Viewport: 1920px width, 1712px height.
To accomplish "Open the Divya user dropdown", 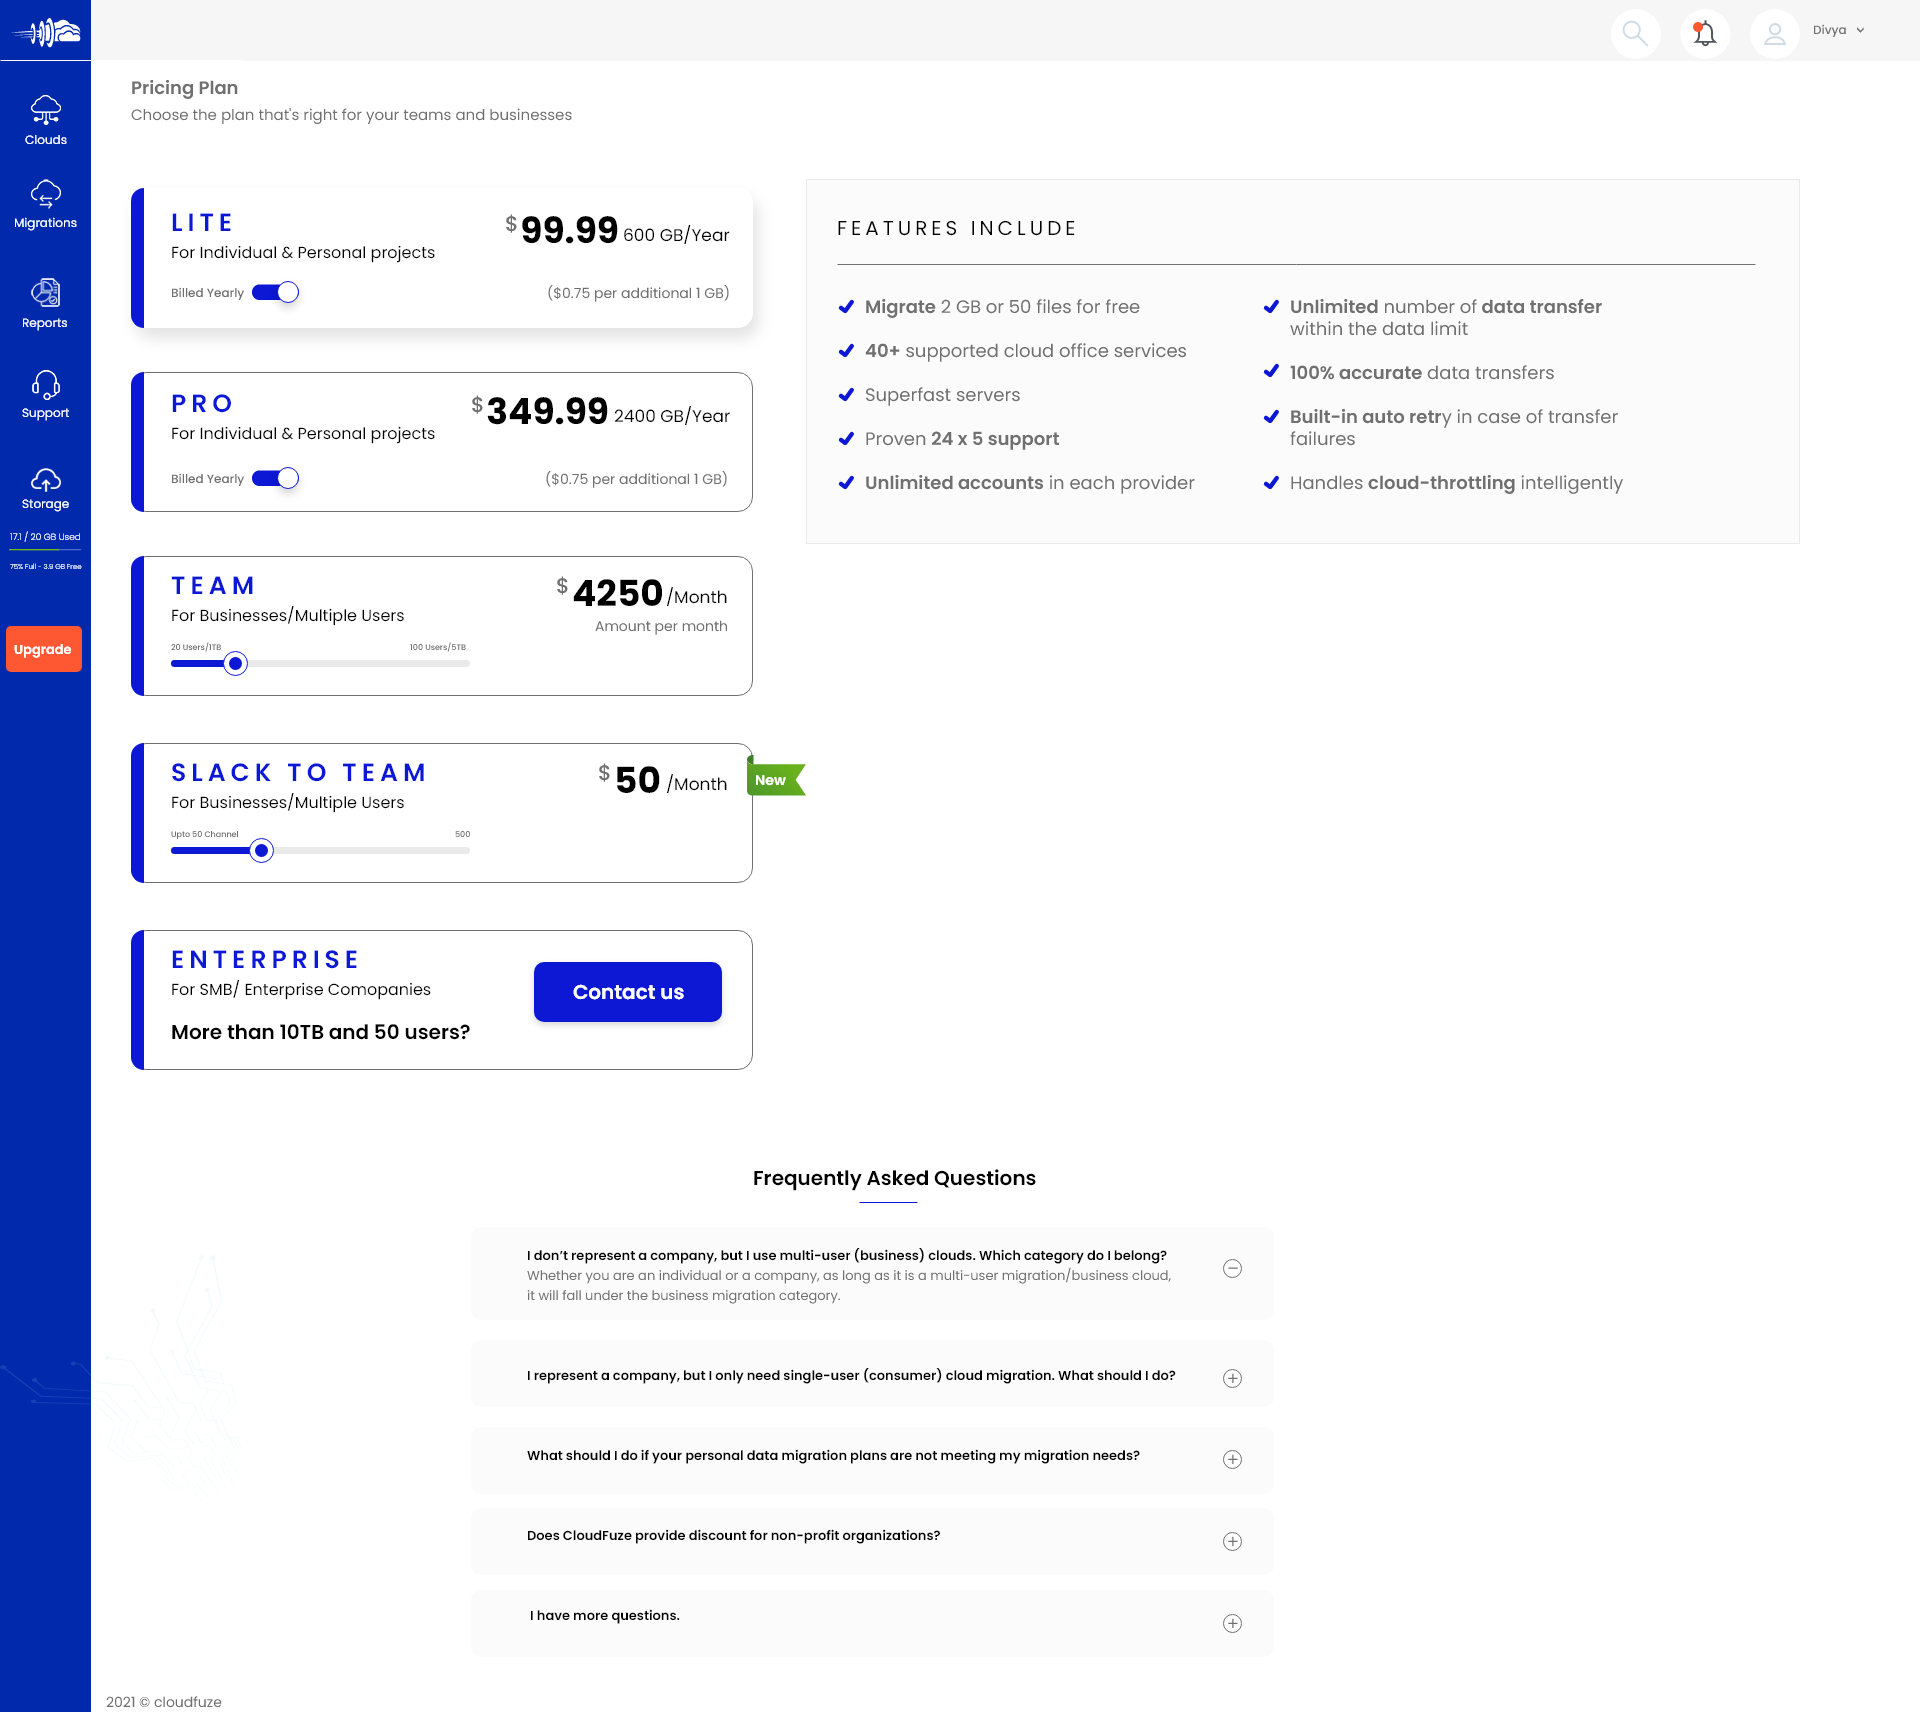I will coord(1838,30).
